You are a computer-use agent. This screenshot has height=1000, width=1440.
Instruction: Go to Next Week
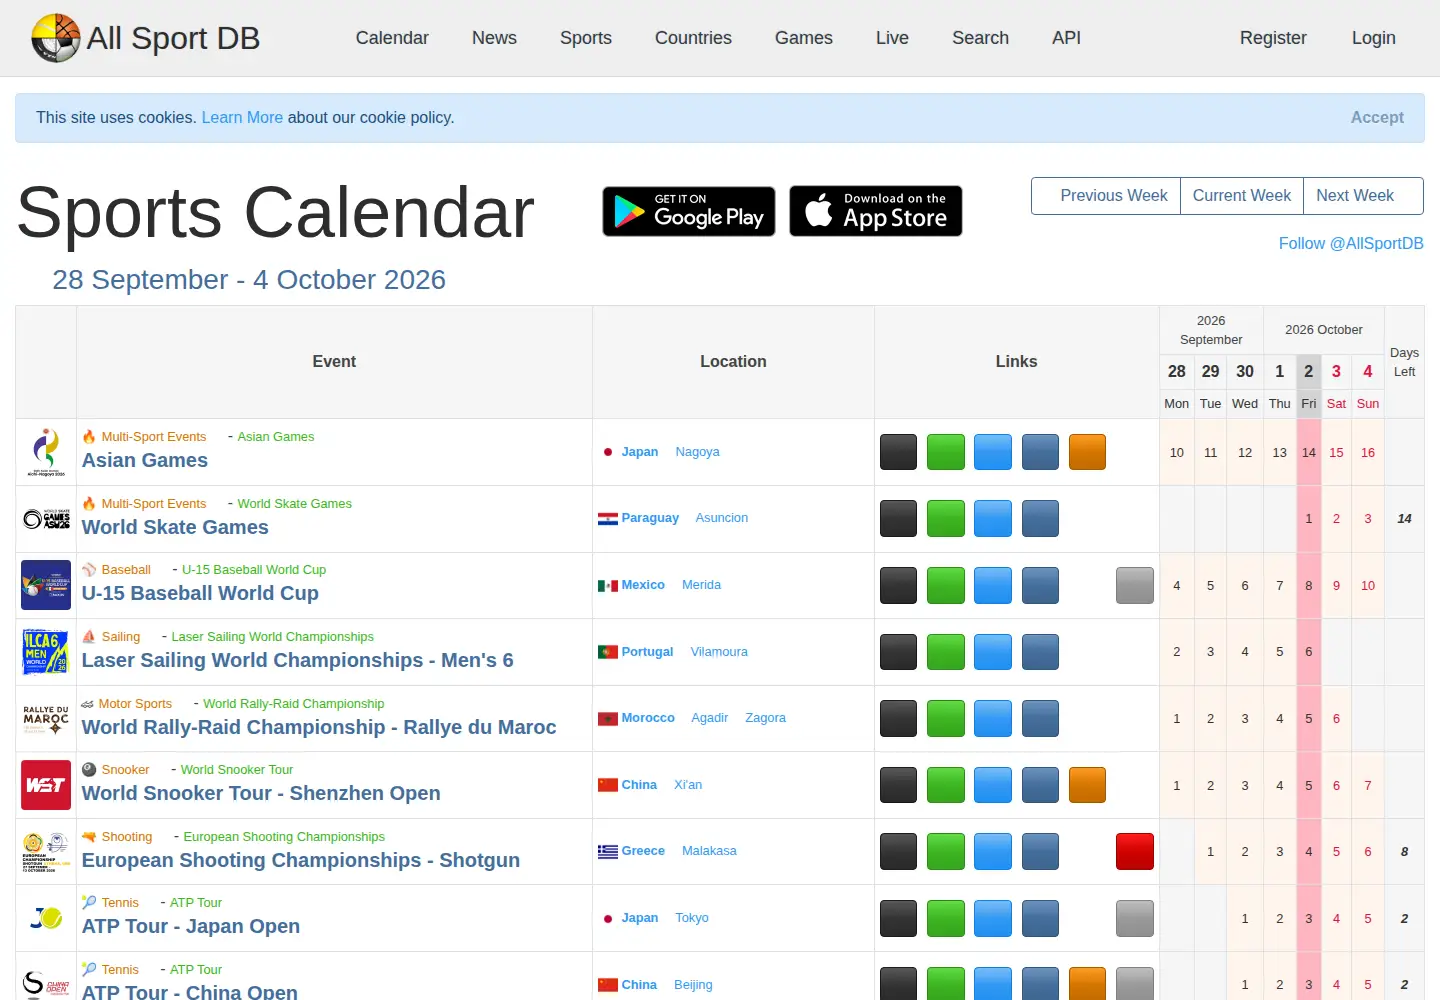point(1363,196)
